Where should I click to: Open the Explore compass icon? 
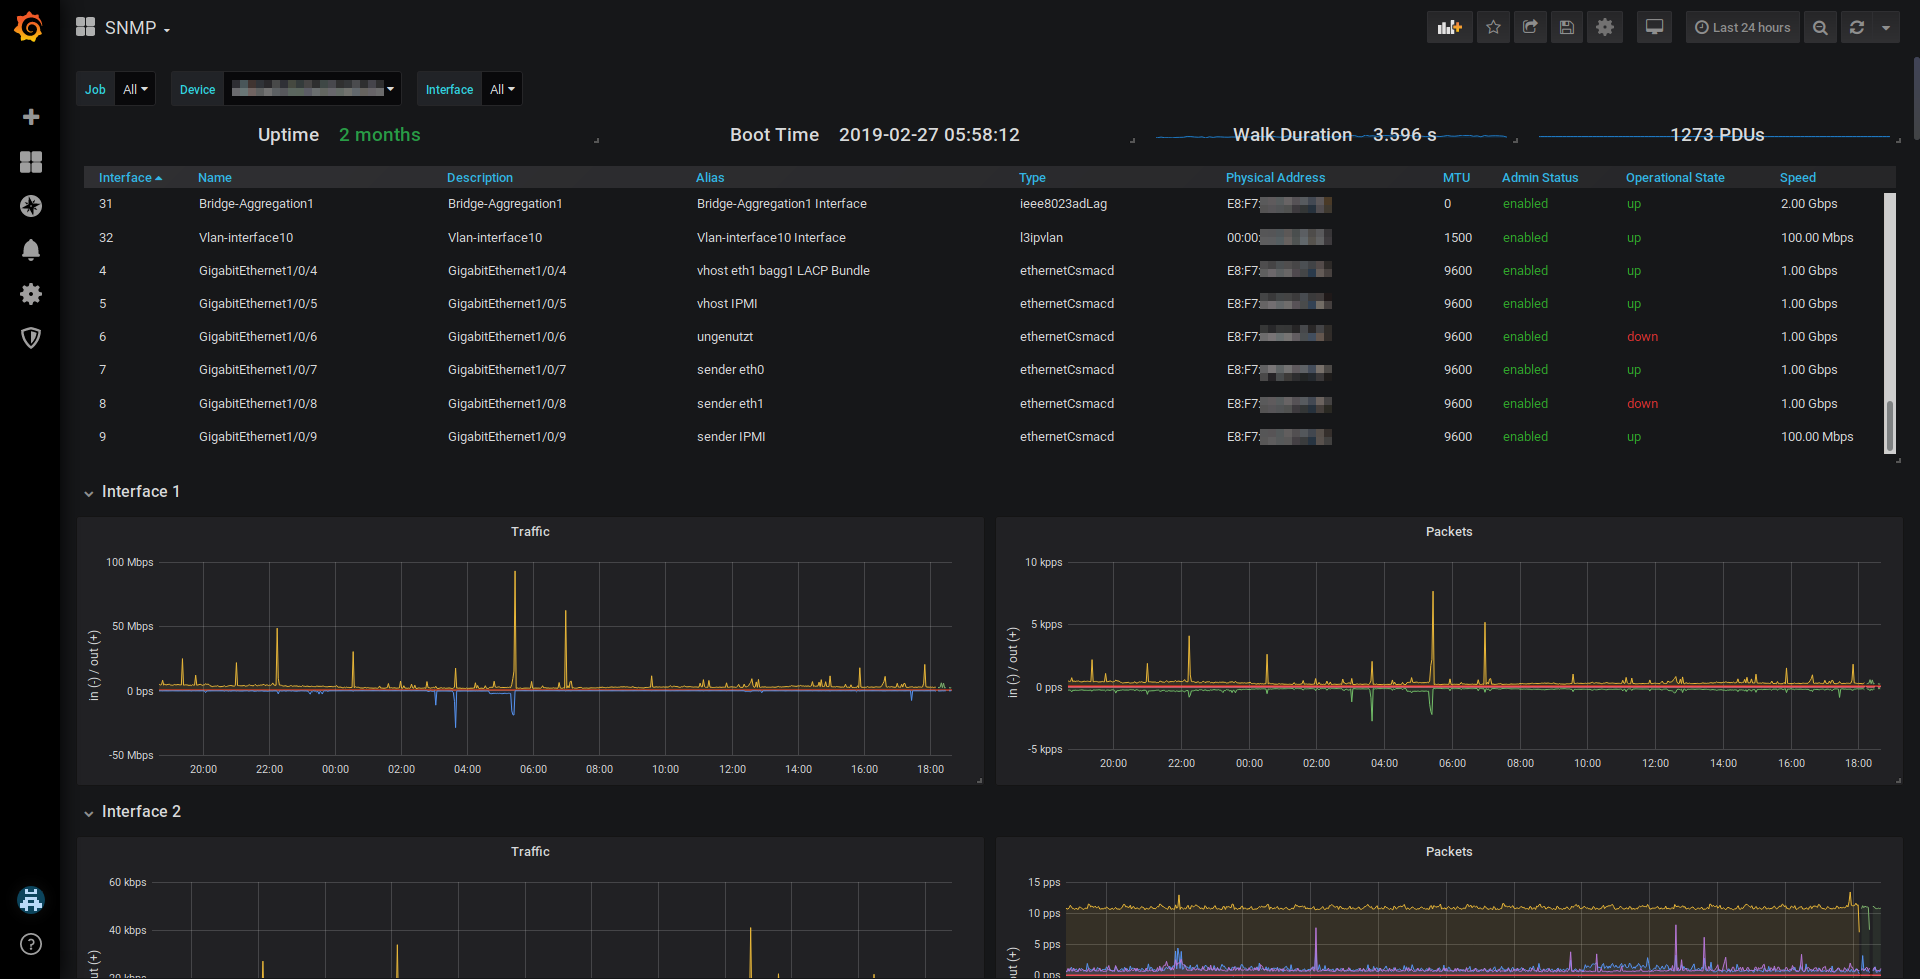click(x=31, y=206)
